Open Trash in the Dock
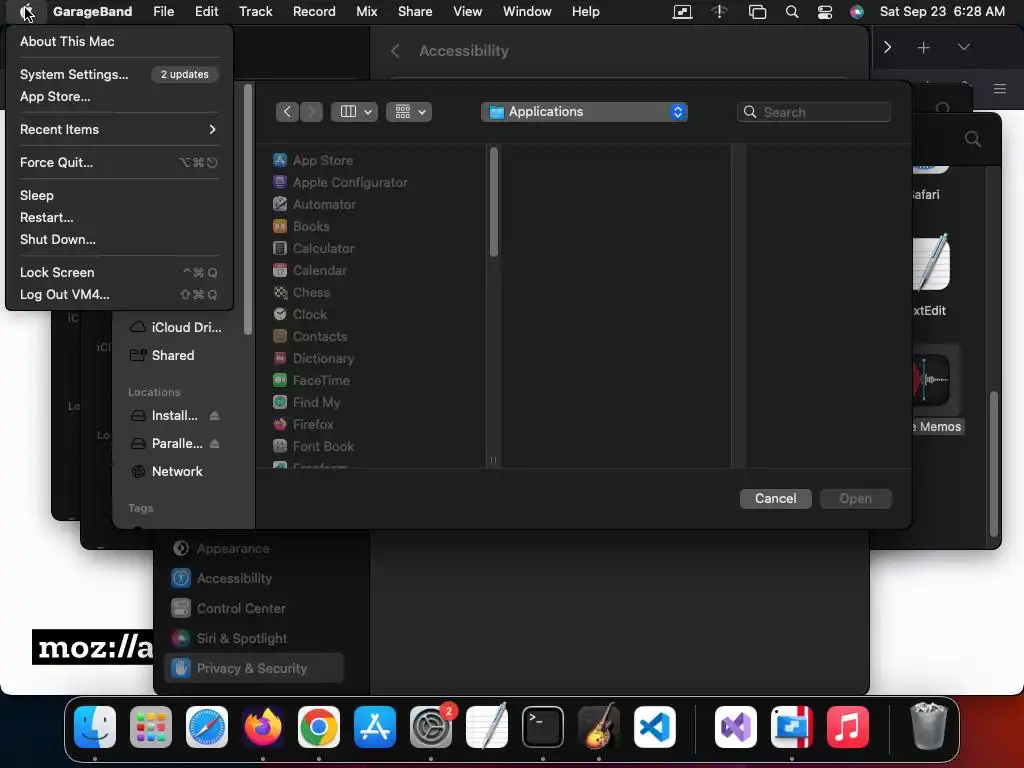 coord(928,727)
